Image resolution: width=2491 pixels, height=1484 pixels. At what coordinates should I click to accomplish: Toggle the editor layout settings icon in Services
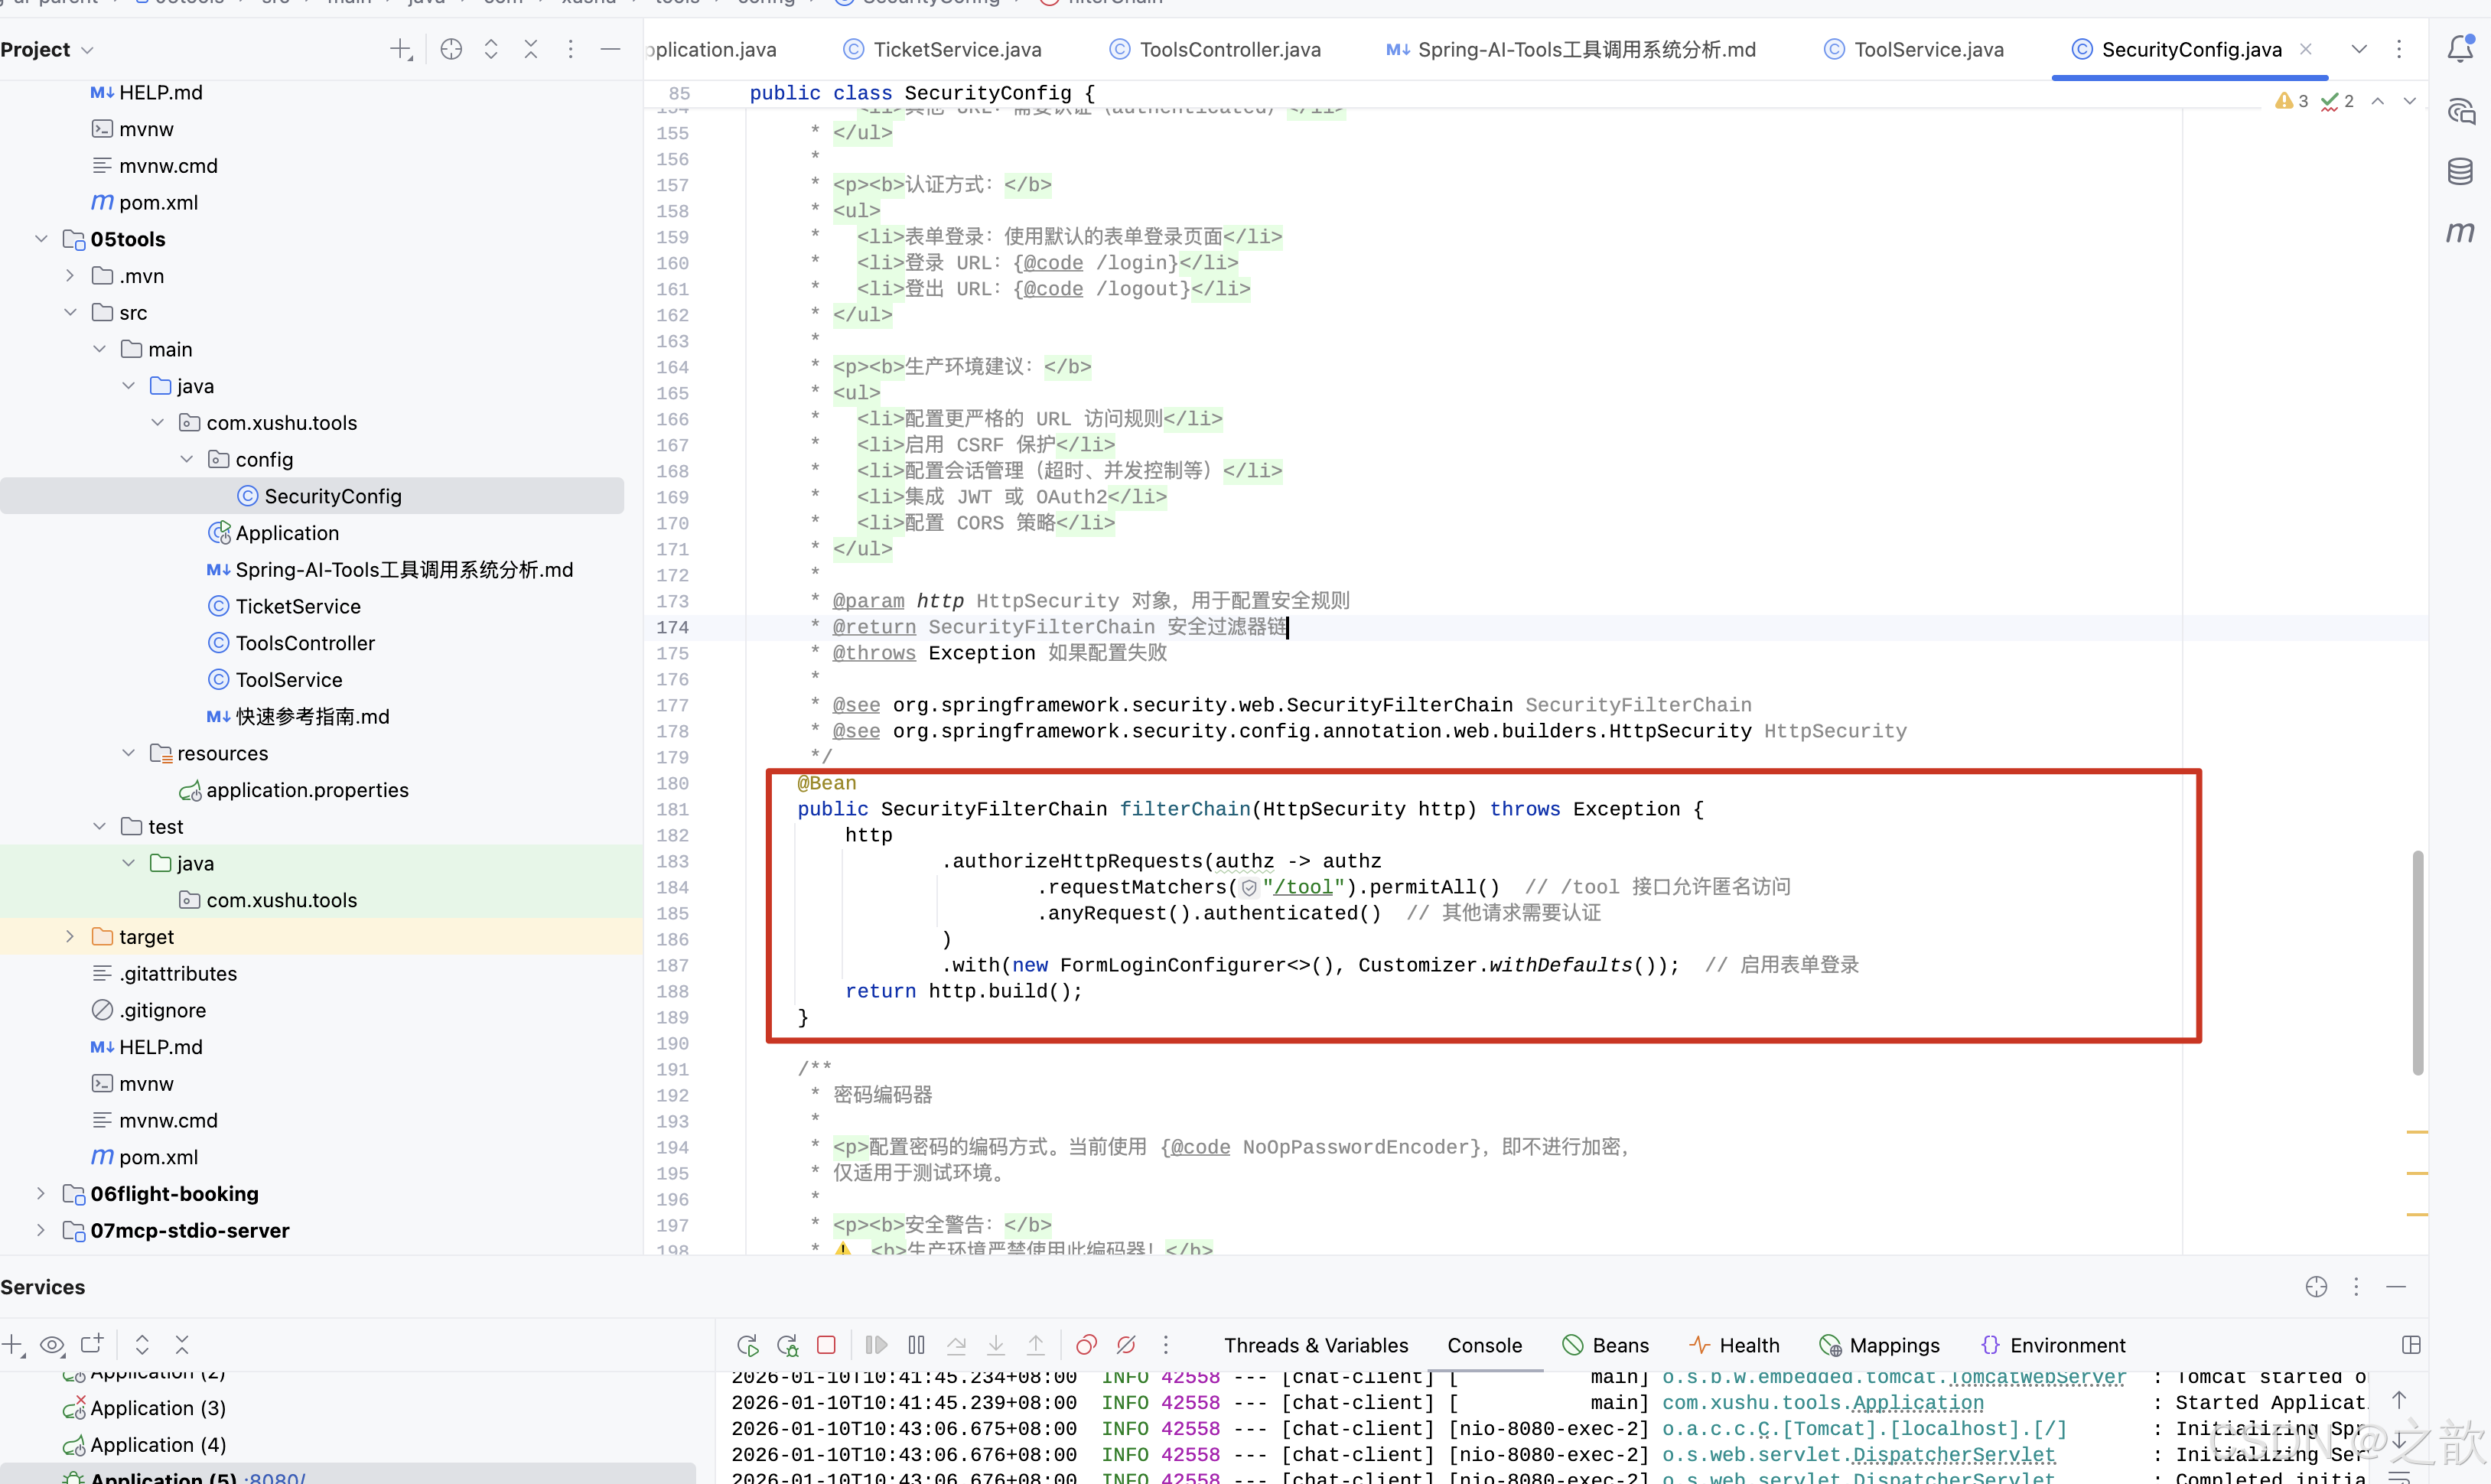pyautogui.click(x=2411, y=1345)
